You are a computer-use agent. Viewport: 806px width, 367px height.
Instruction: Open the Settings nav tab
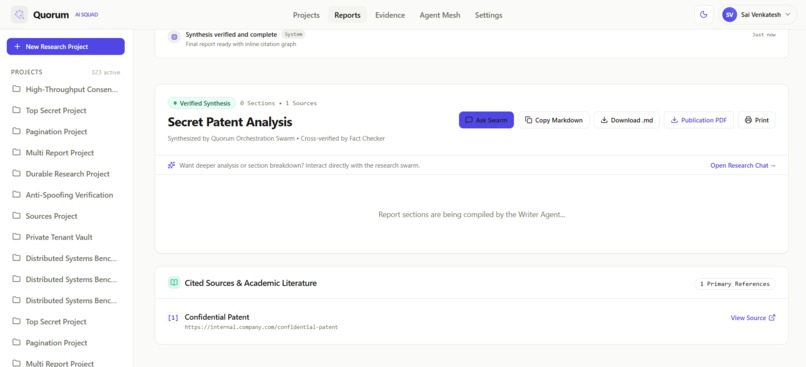(x=488, y=15)
